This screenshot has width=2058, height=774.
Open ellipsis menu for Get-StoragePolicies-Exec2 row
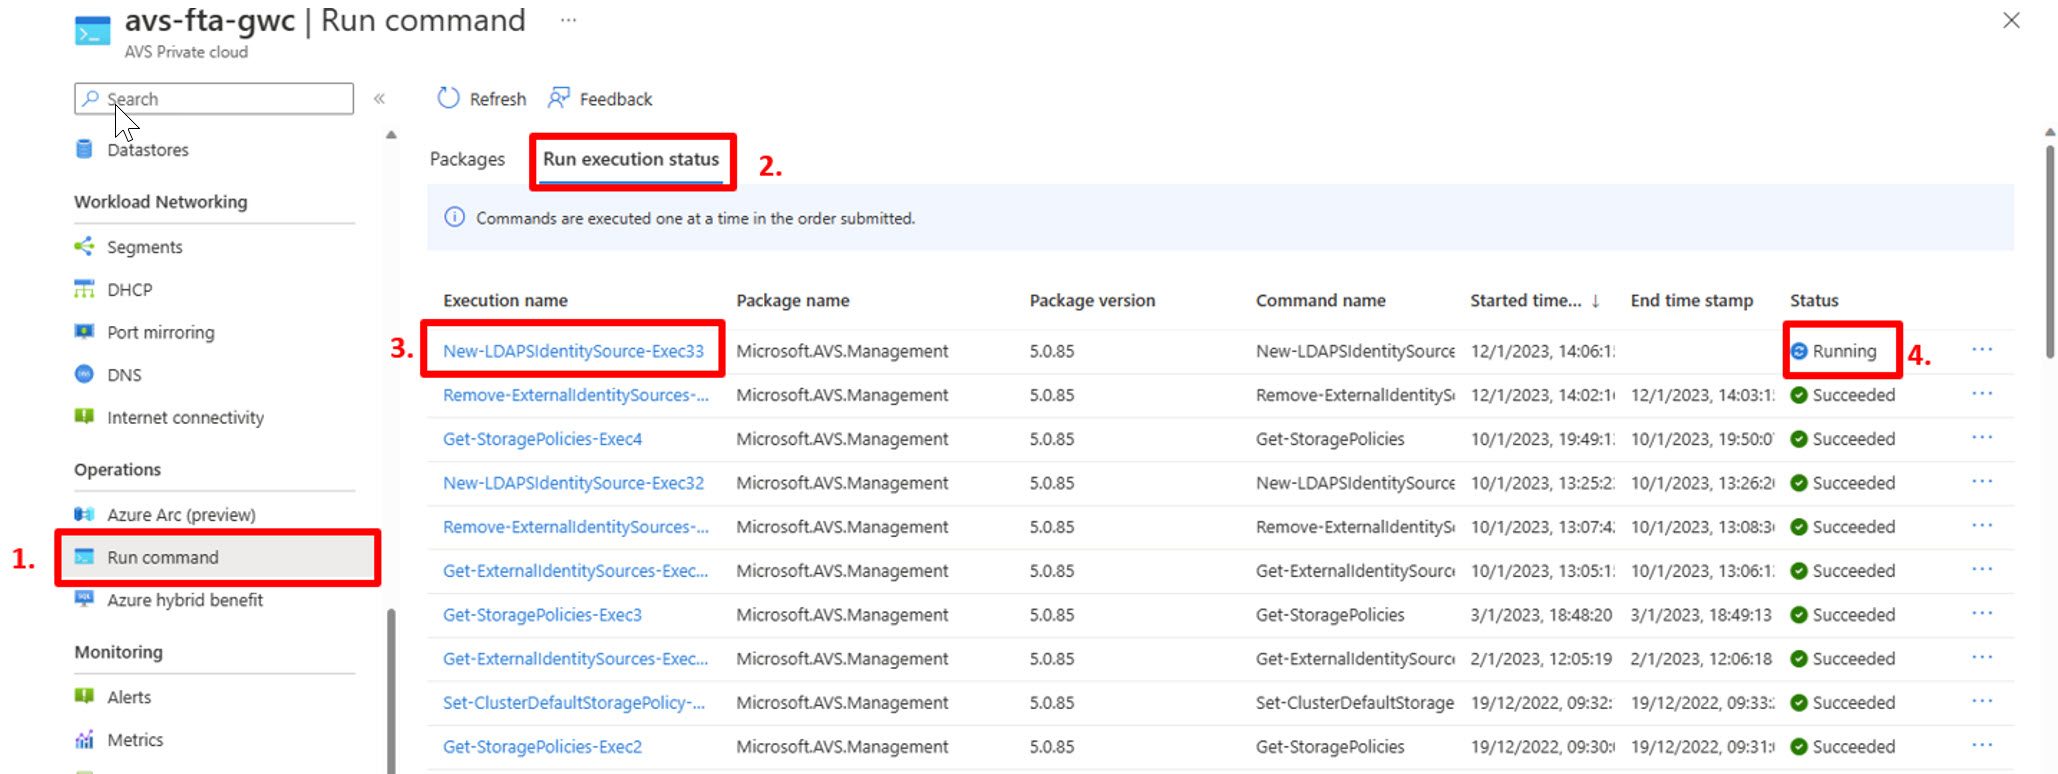[x=1982, y=745]
